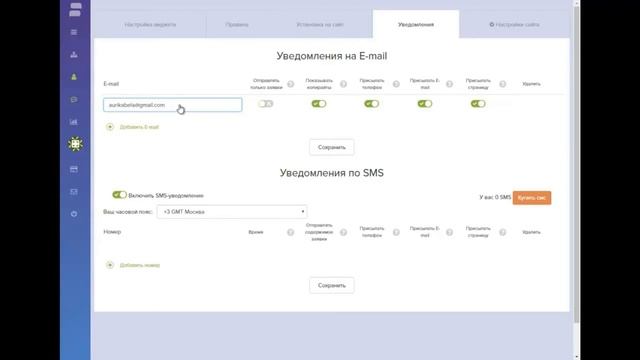Click the e-mail table 'Удалить' column header

click(531, 84)
